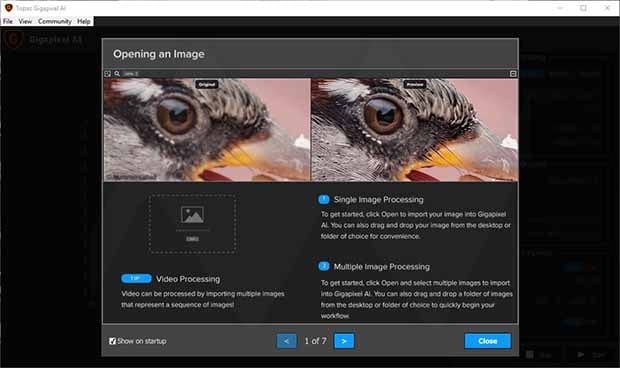The height and width of the screenshot is (368, 620).
Task: Click the 'Opening an Image' dialog title
Action: (159, 54)
